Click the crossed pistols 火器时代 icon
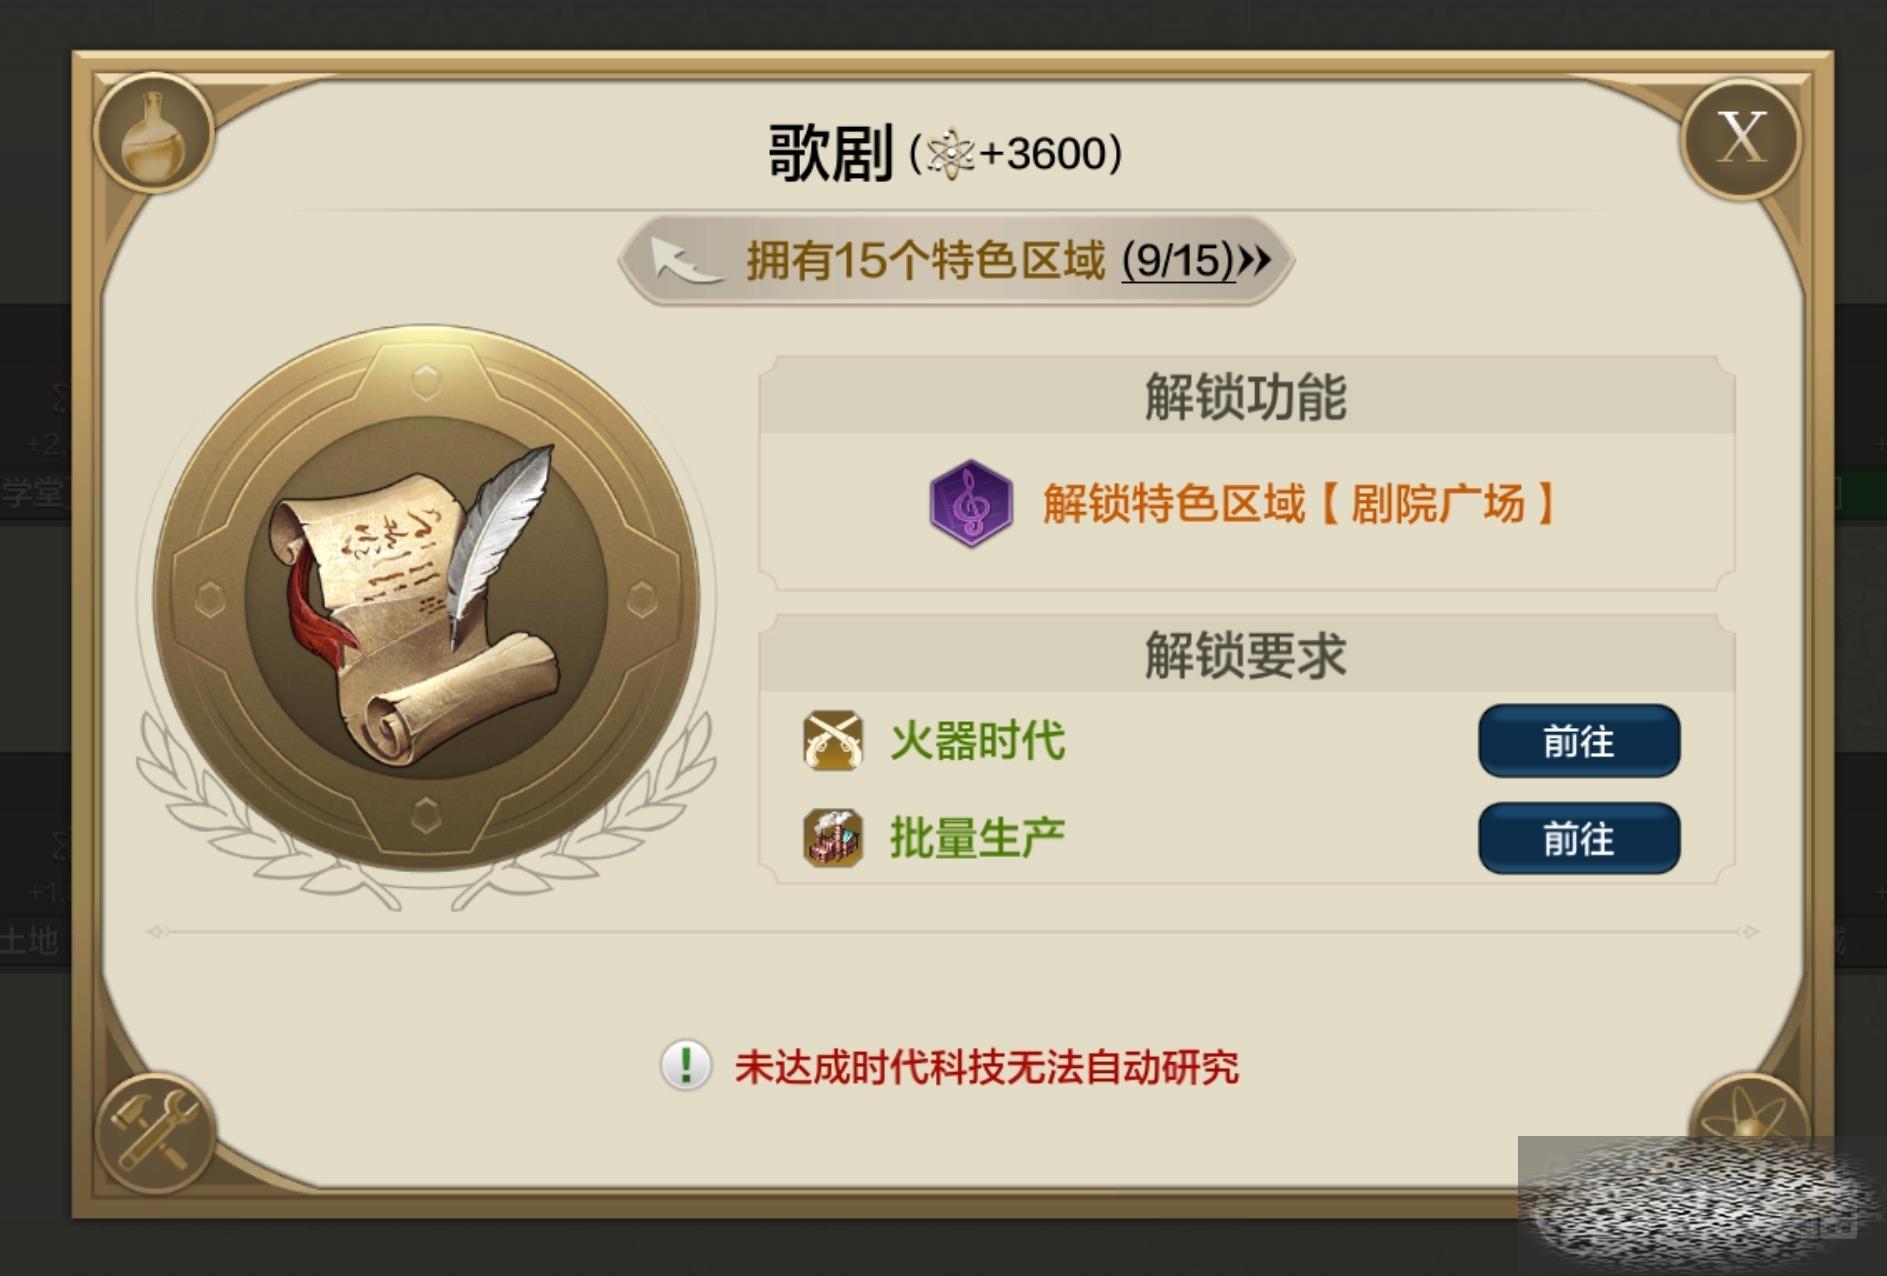Viewport: 1887px width, 1276px height. click(x=833, y=741)
